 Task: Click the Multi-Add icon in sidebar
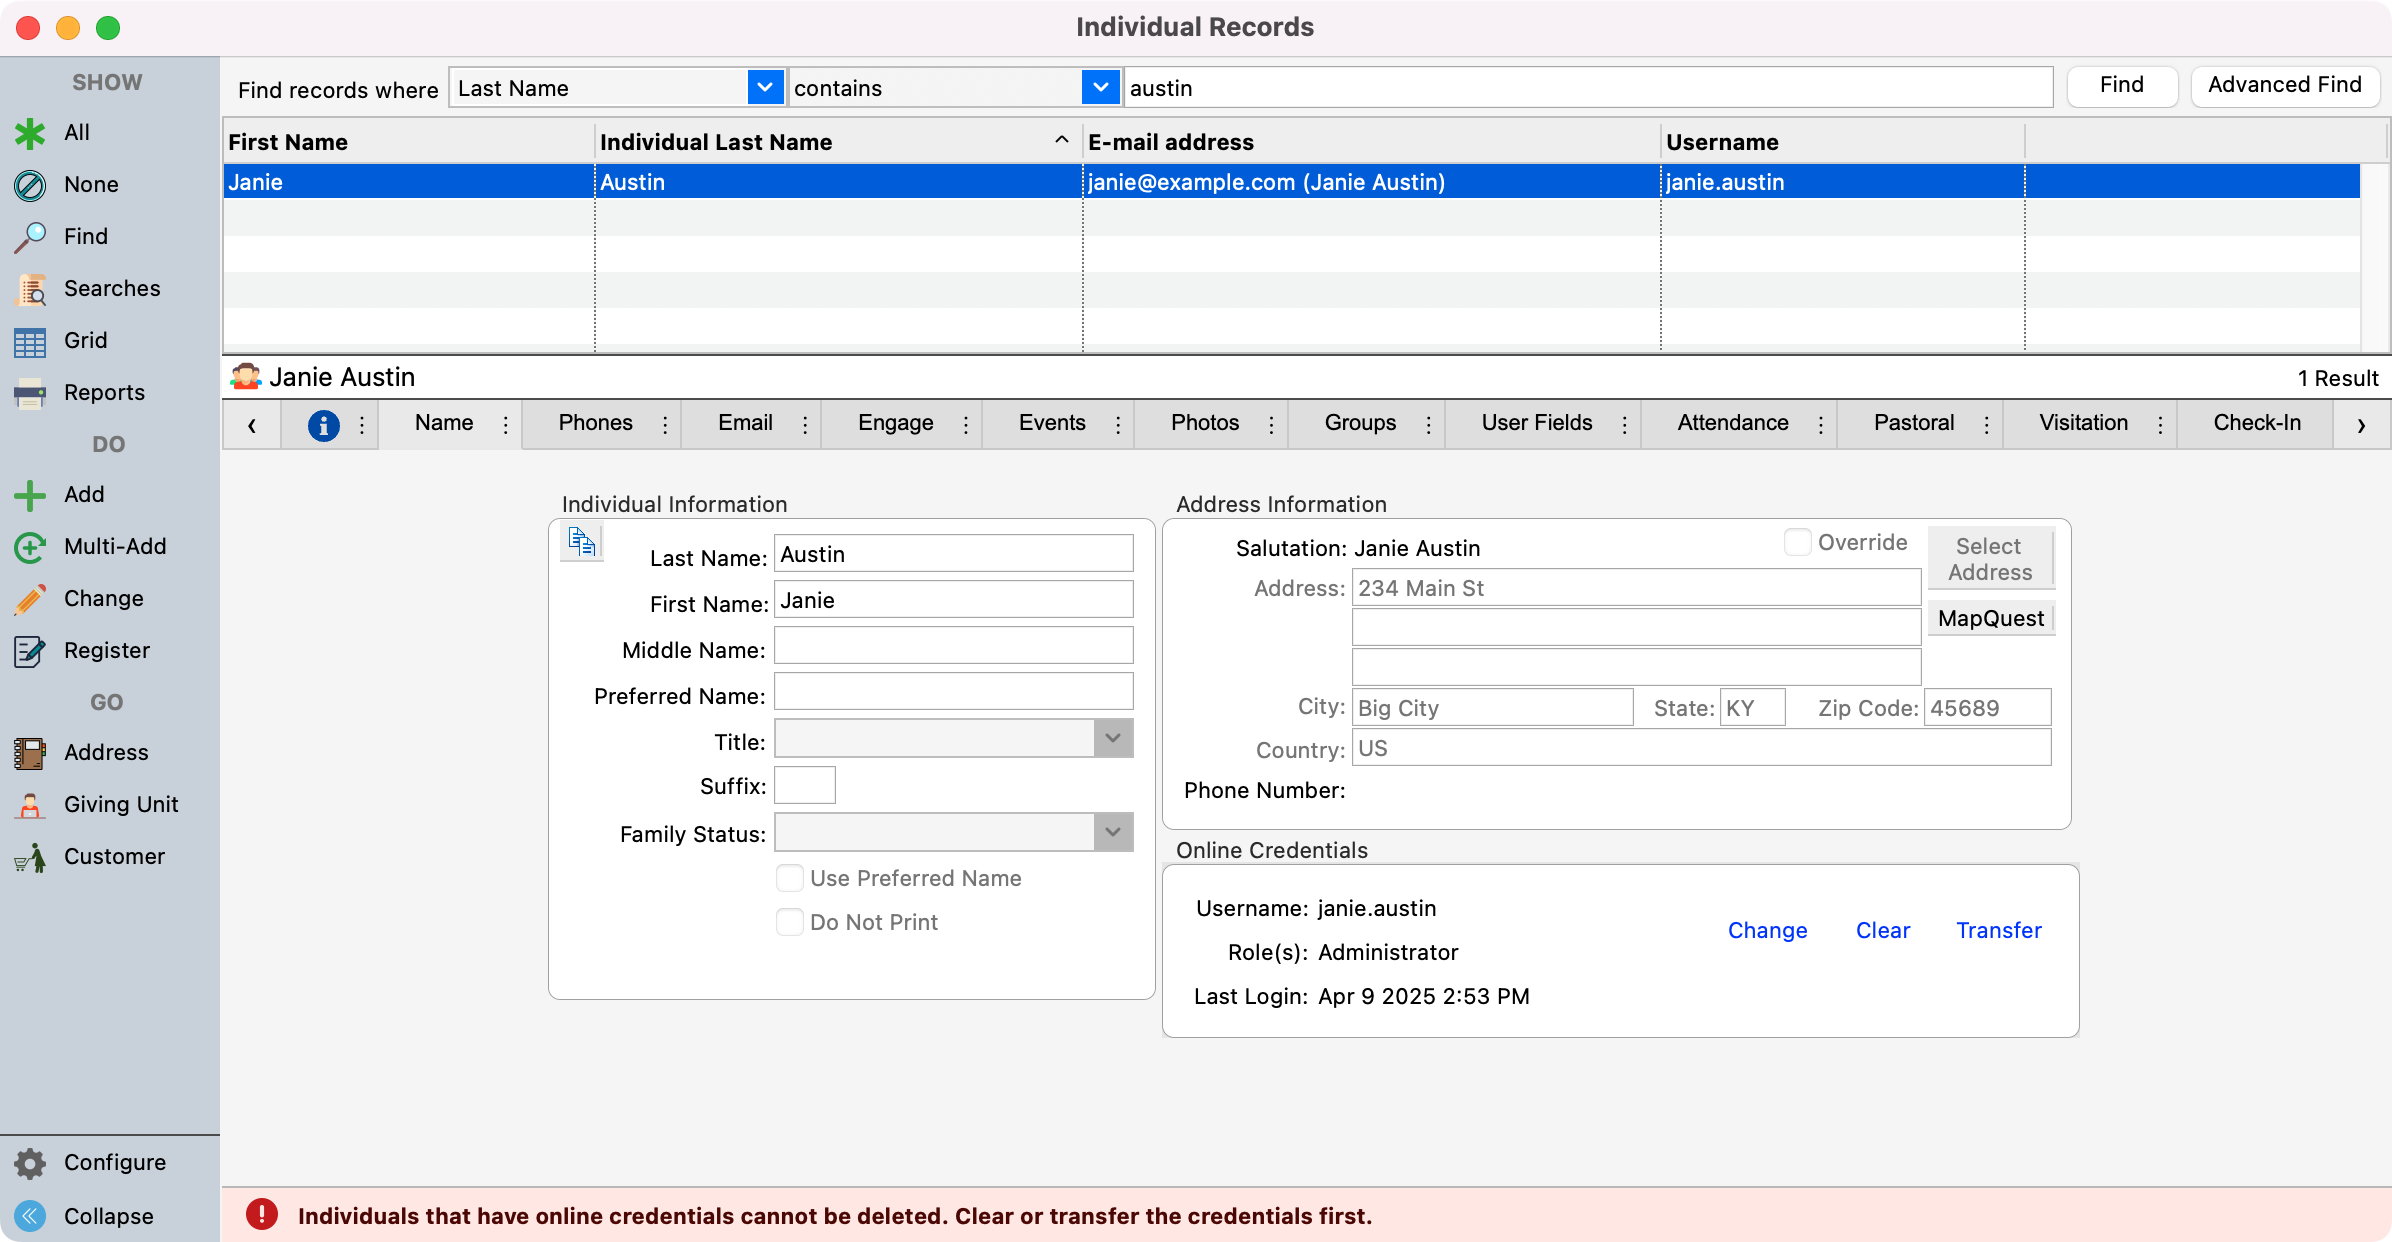click(30, 547)
